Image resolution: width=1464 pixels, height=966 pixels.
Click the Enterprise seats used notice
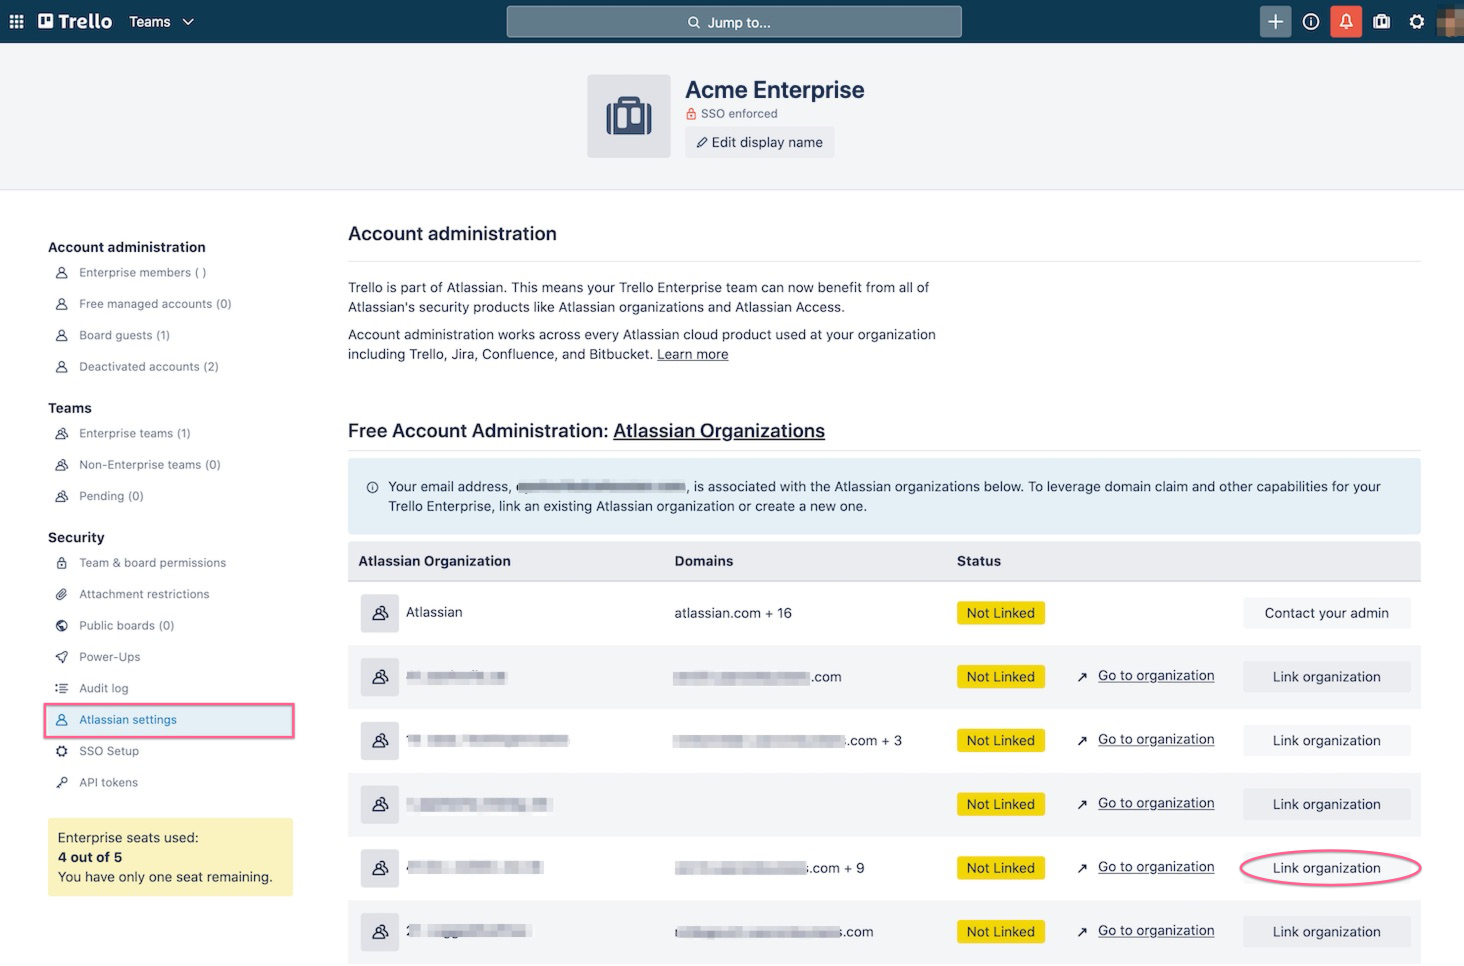tap(170, 857)
